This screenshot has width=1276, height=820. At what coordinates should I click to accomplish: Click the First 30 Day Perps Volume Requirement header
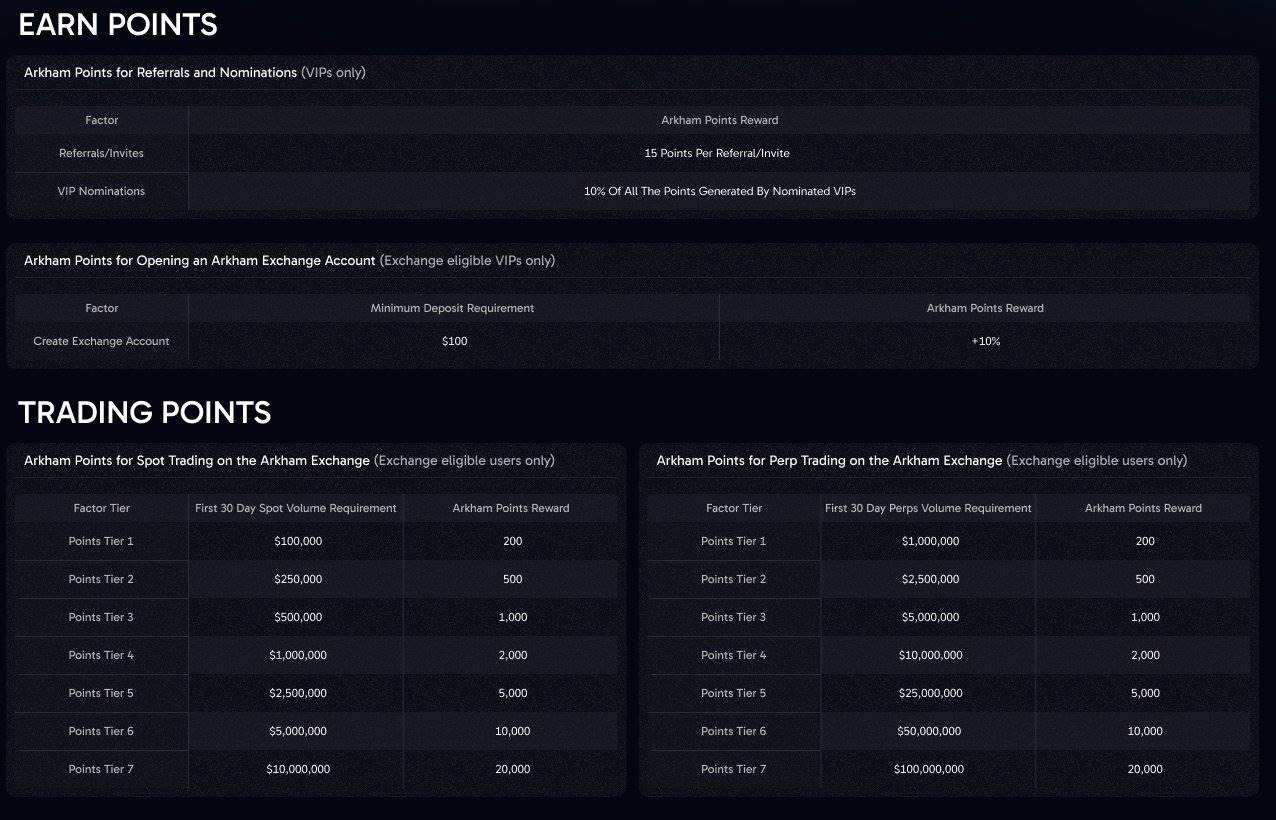coord(928,508)
